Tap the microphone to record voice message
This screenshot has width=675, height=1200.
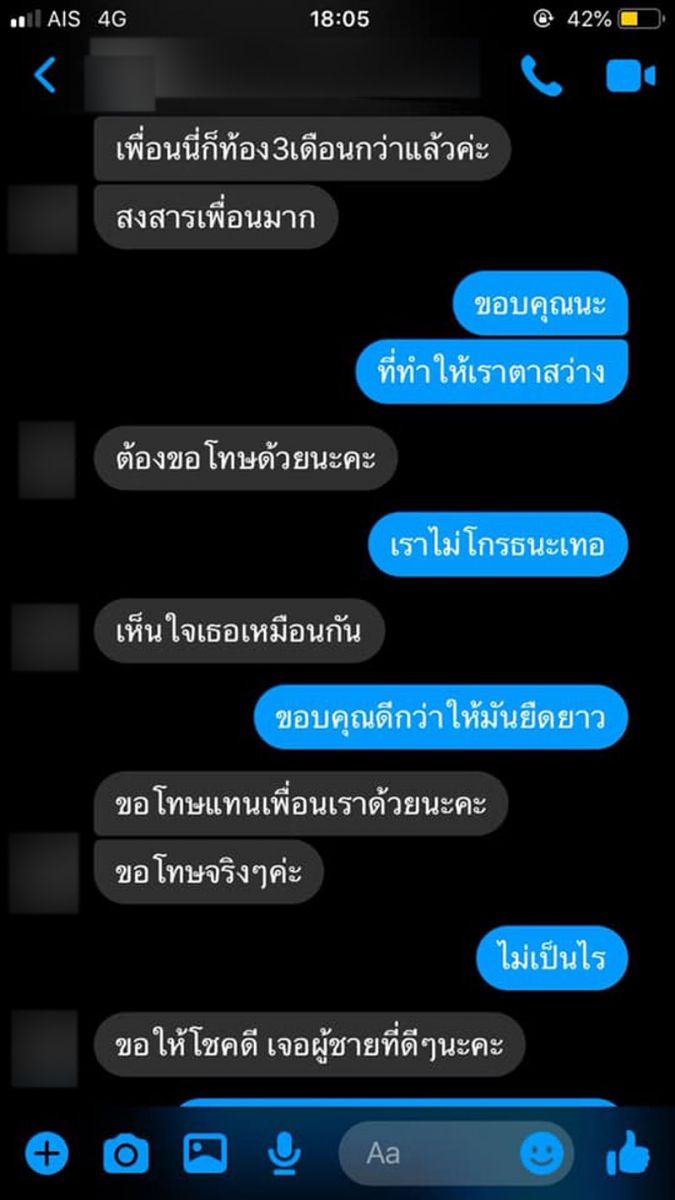pos(285,1155)
